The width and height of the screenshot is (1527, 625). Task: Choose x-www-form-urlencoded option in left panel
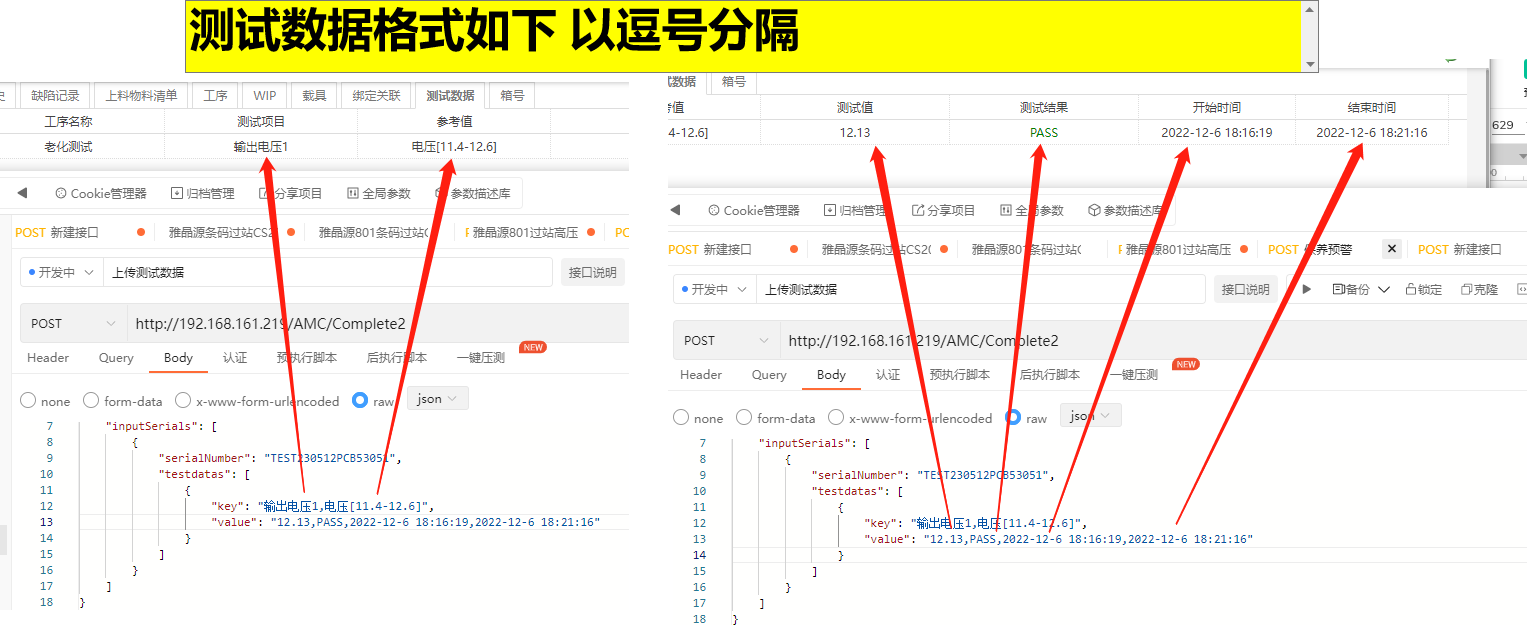(183, 401)
